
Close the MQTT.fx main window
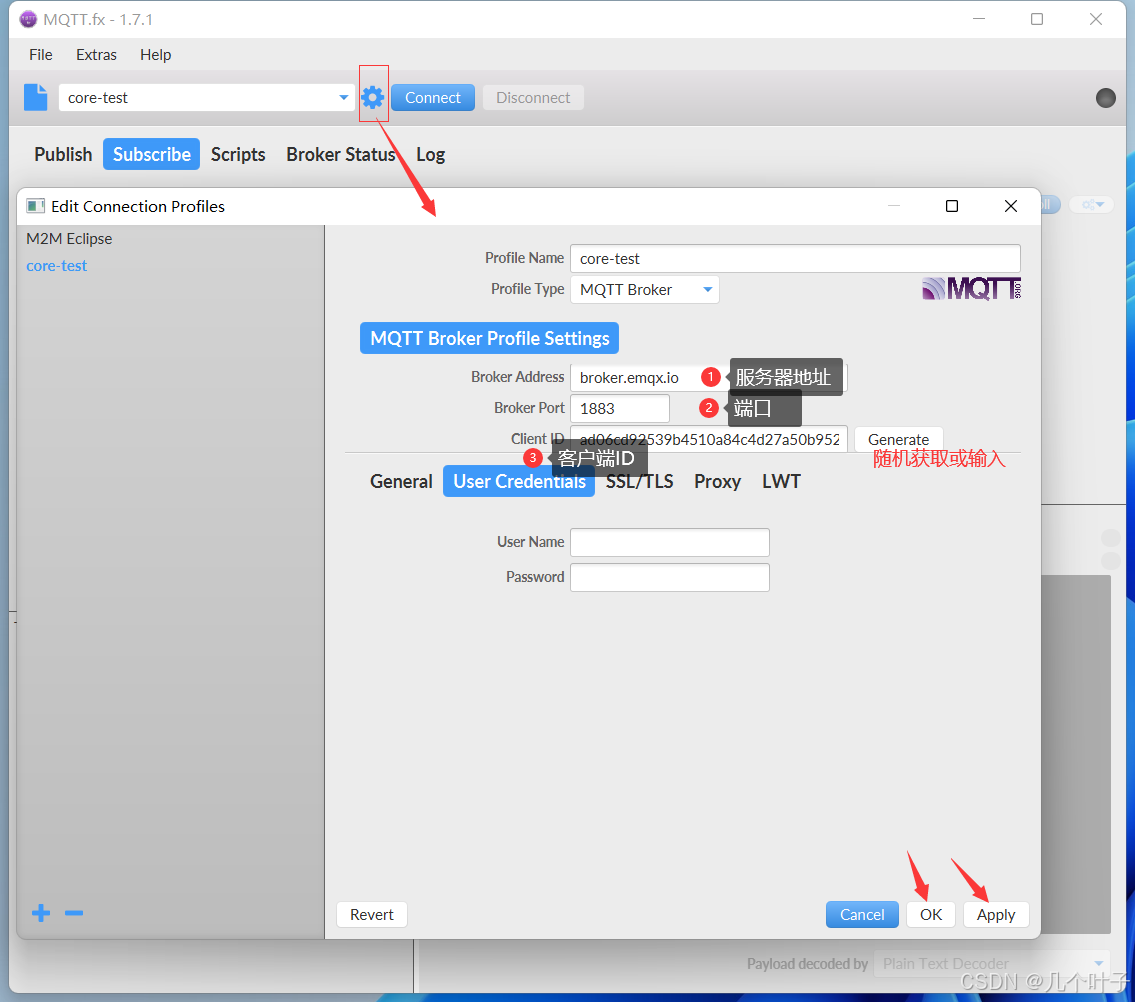pyautogui.click(x=1096, y=20)
